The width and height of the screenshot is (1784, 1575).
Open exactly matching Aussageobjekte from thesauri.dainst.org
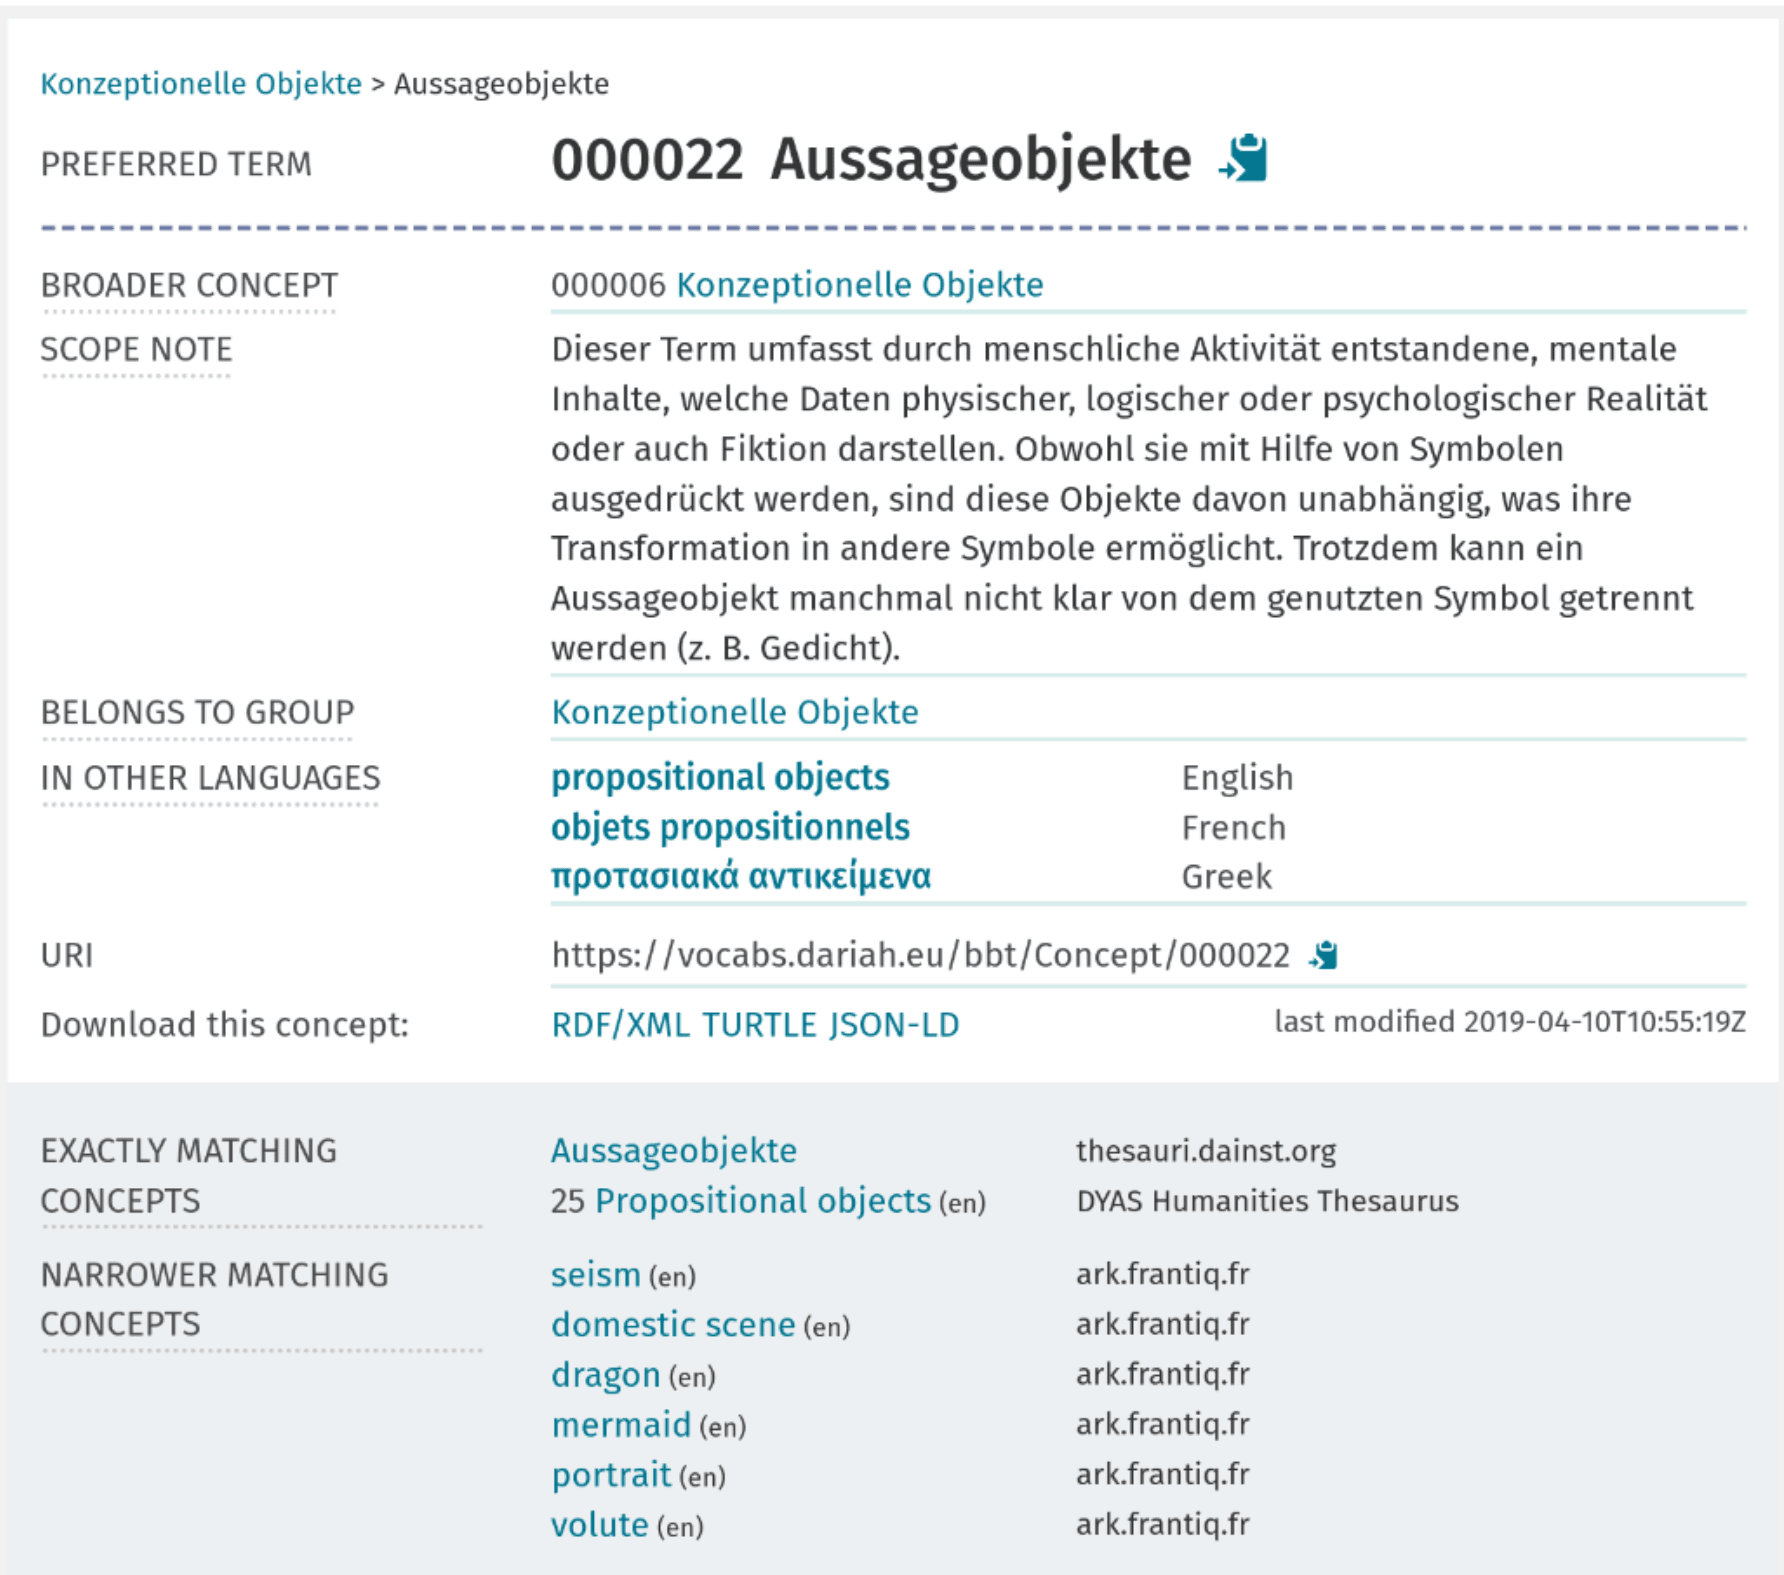point(673,1151)
